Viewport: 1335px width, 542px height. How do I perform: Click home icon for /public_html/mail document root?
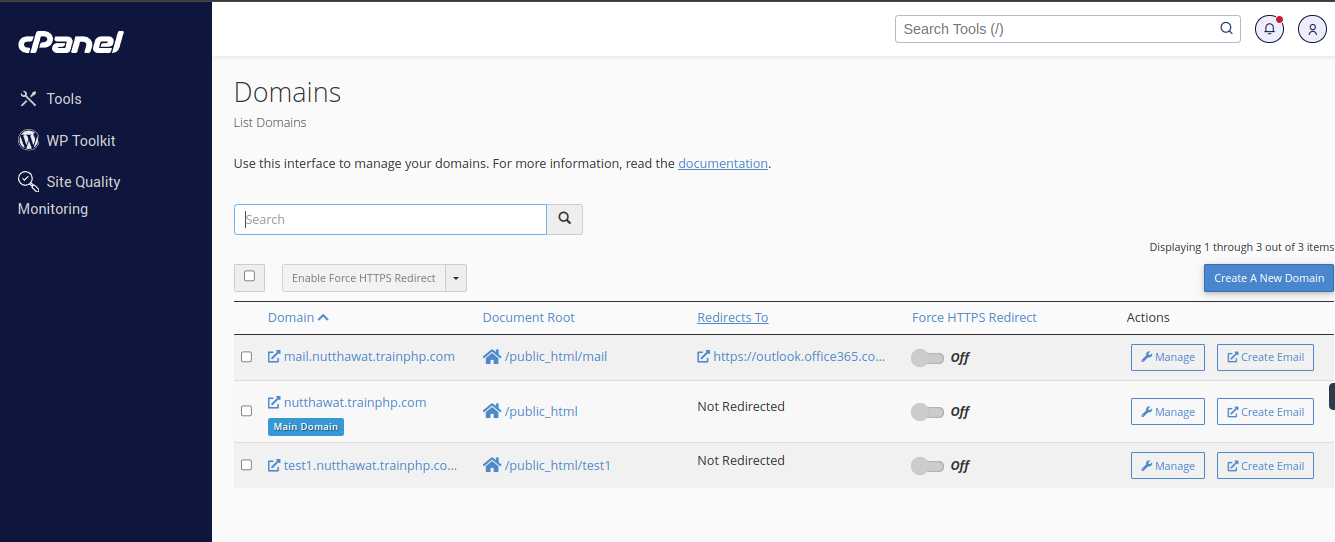[x=491, y=357]
